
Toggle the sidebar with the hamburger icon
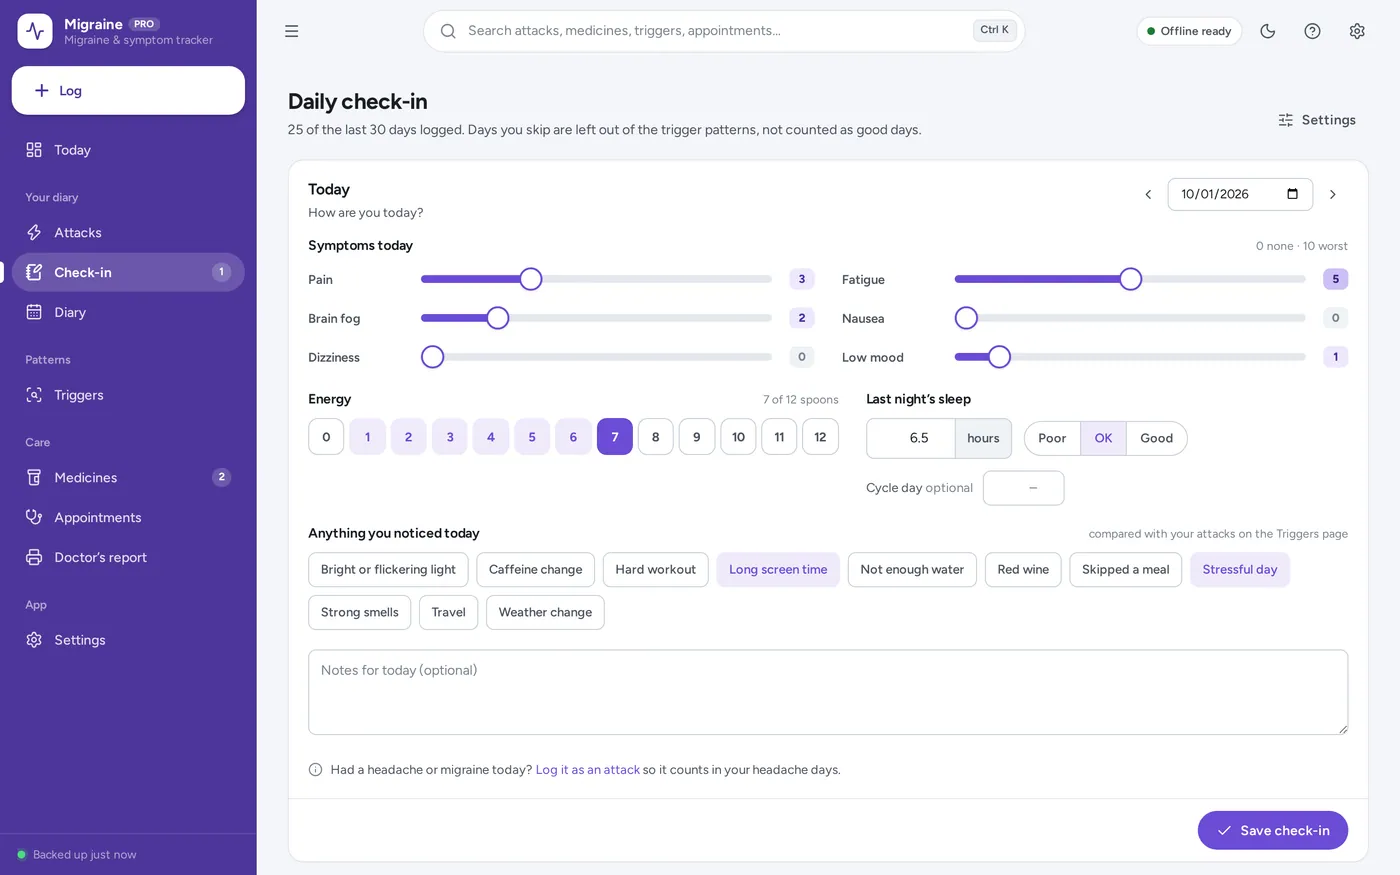292,31
